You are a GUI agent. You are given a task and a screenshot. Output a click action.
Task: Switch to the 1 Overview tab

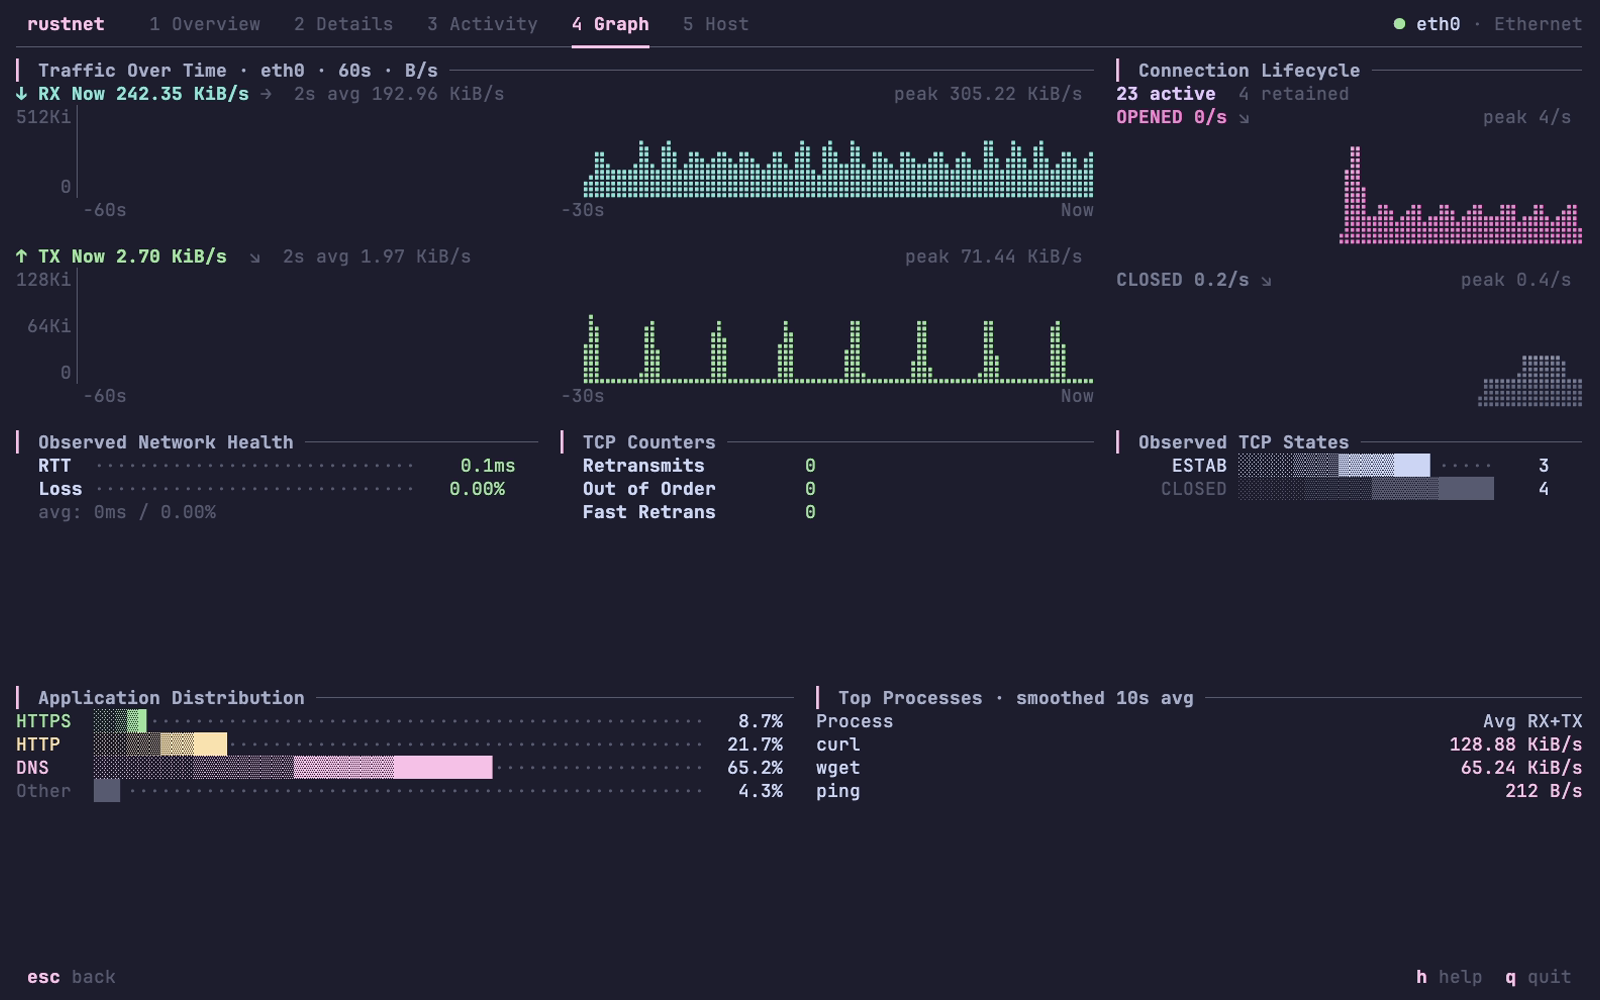point(205,24)
